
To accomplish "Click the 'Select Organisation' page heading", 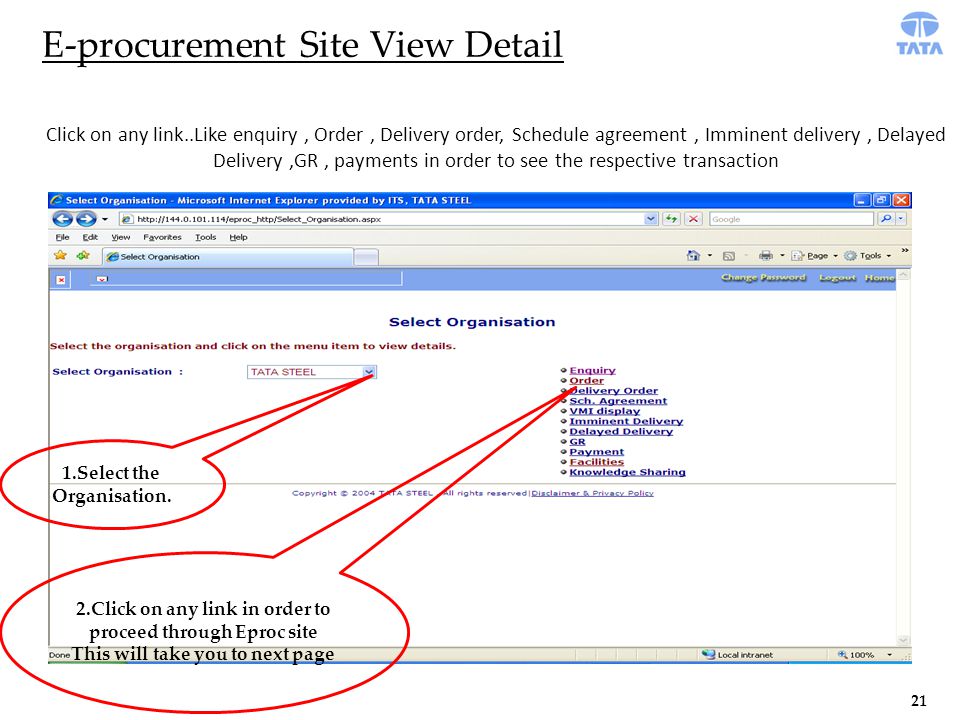I will (472, 322).
